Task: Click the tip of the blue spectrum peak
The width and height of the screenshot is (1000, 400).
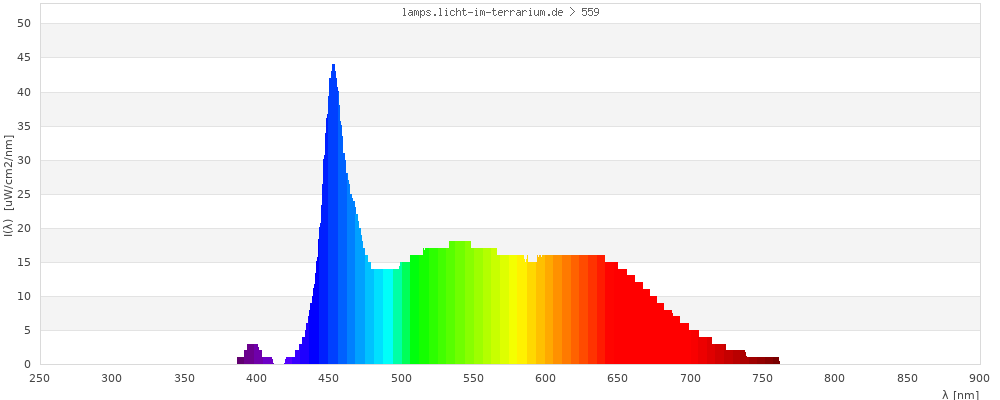Action: [333, 67]
